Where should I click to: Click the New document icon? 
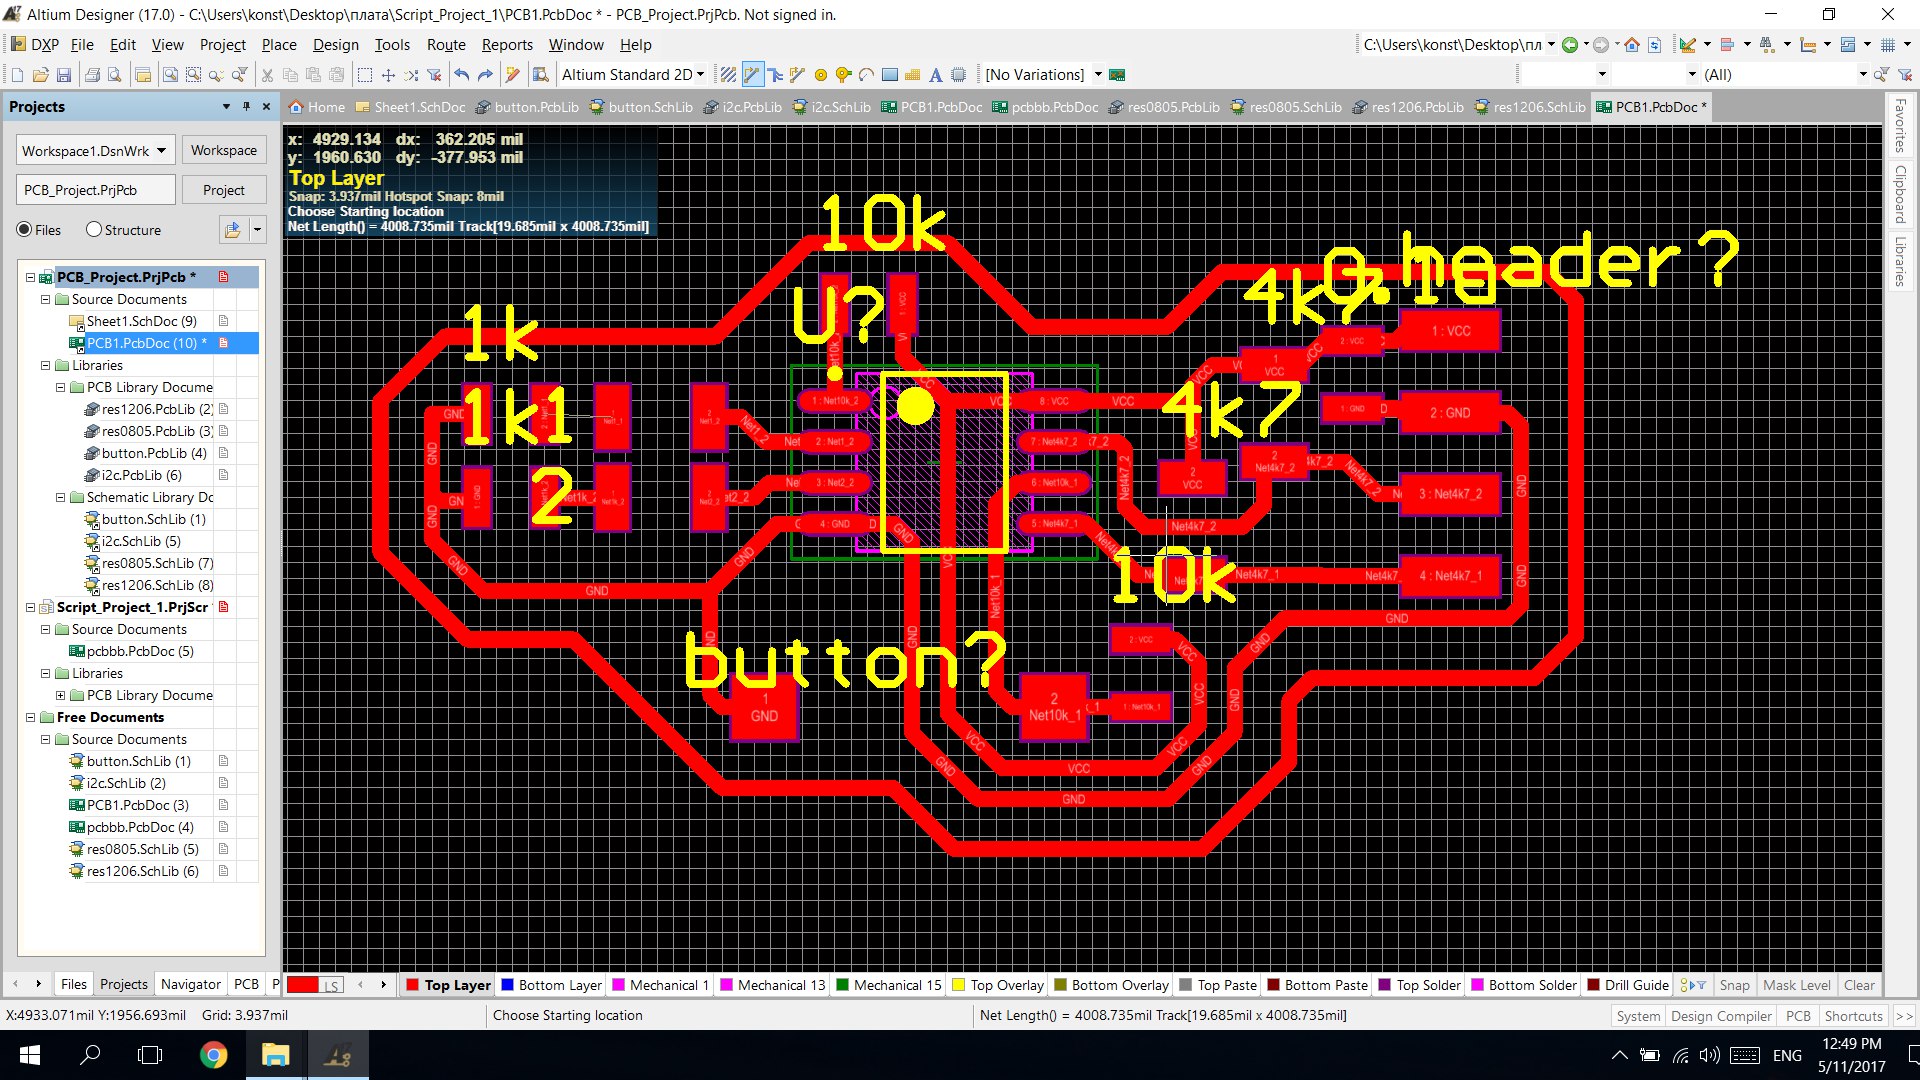[x=17, y=75]
